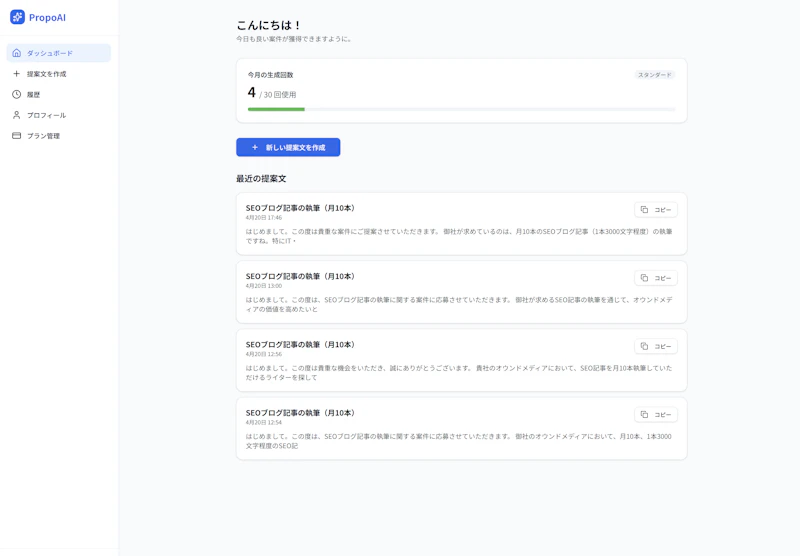Go to 履歴 in the sidebar

point(59,94)
